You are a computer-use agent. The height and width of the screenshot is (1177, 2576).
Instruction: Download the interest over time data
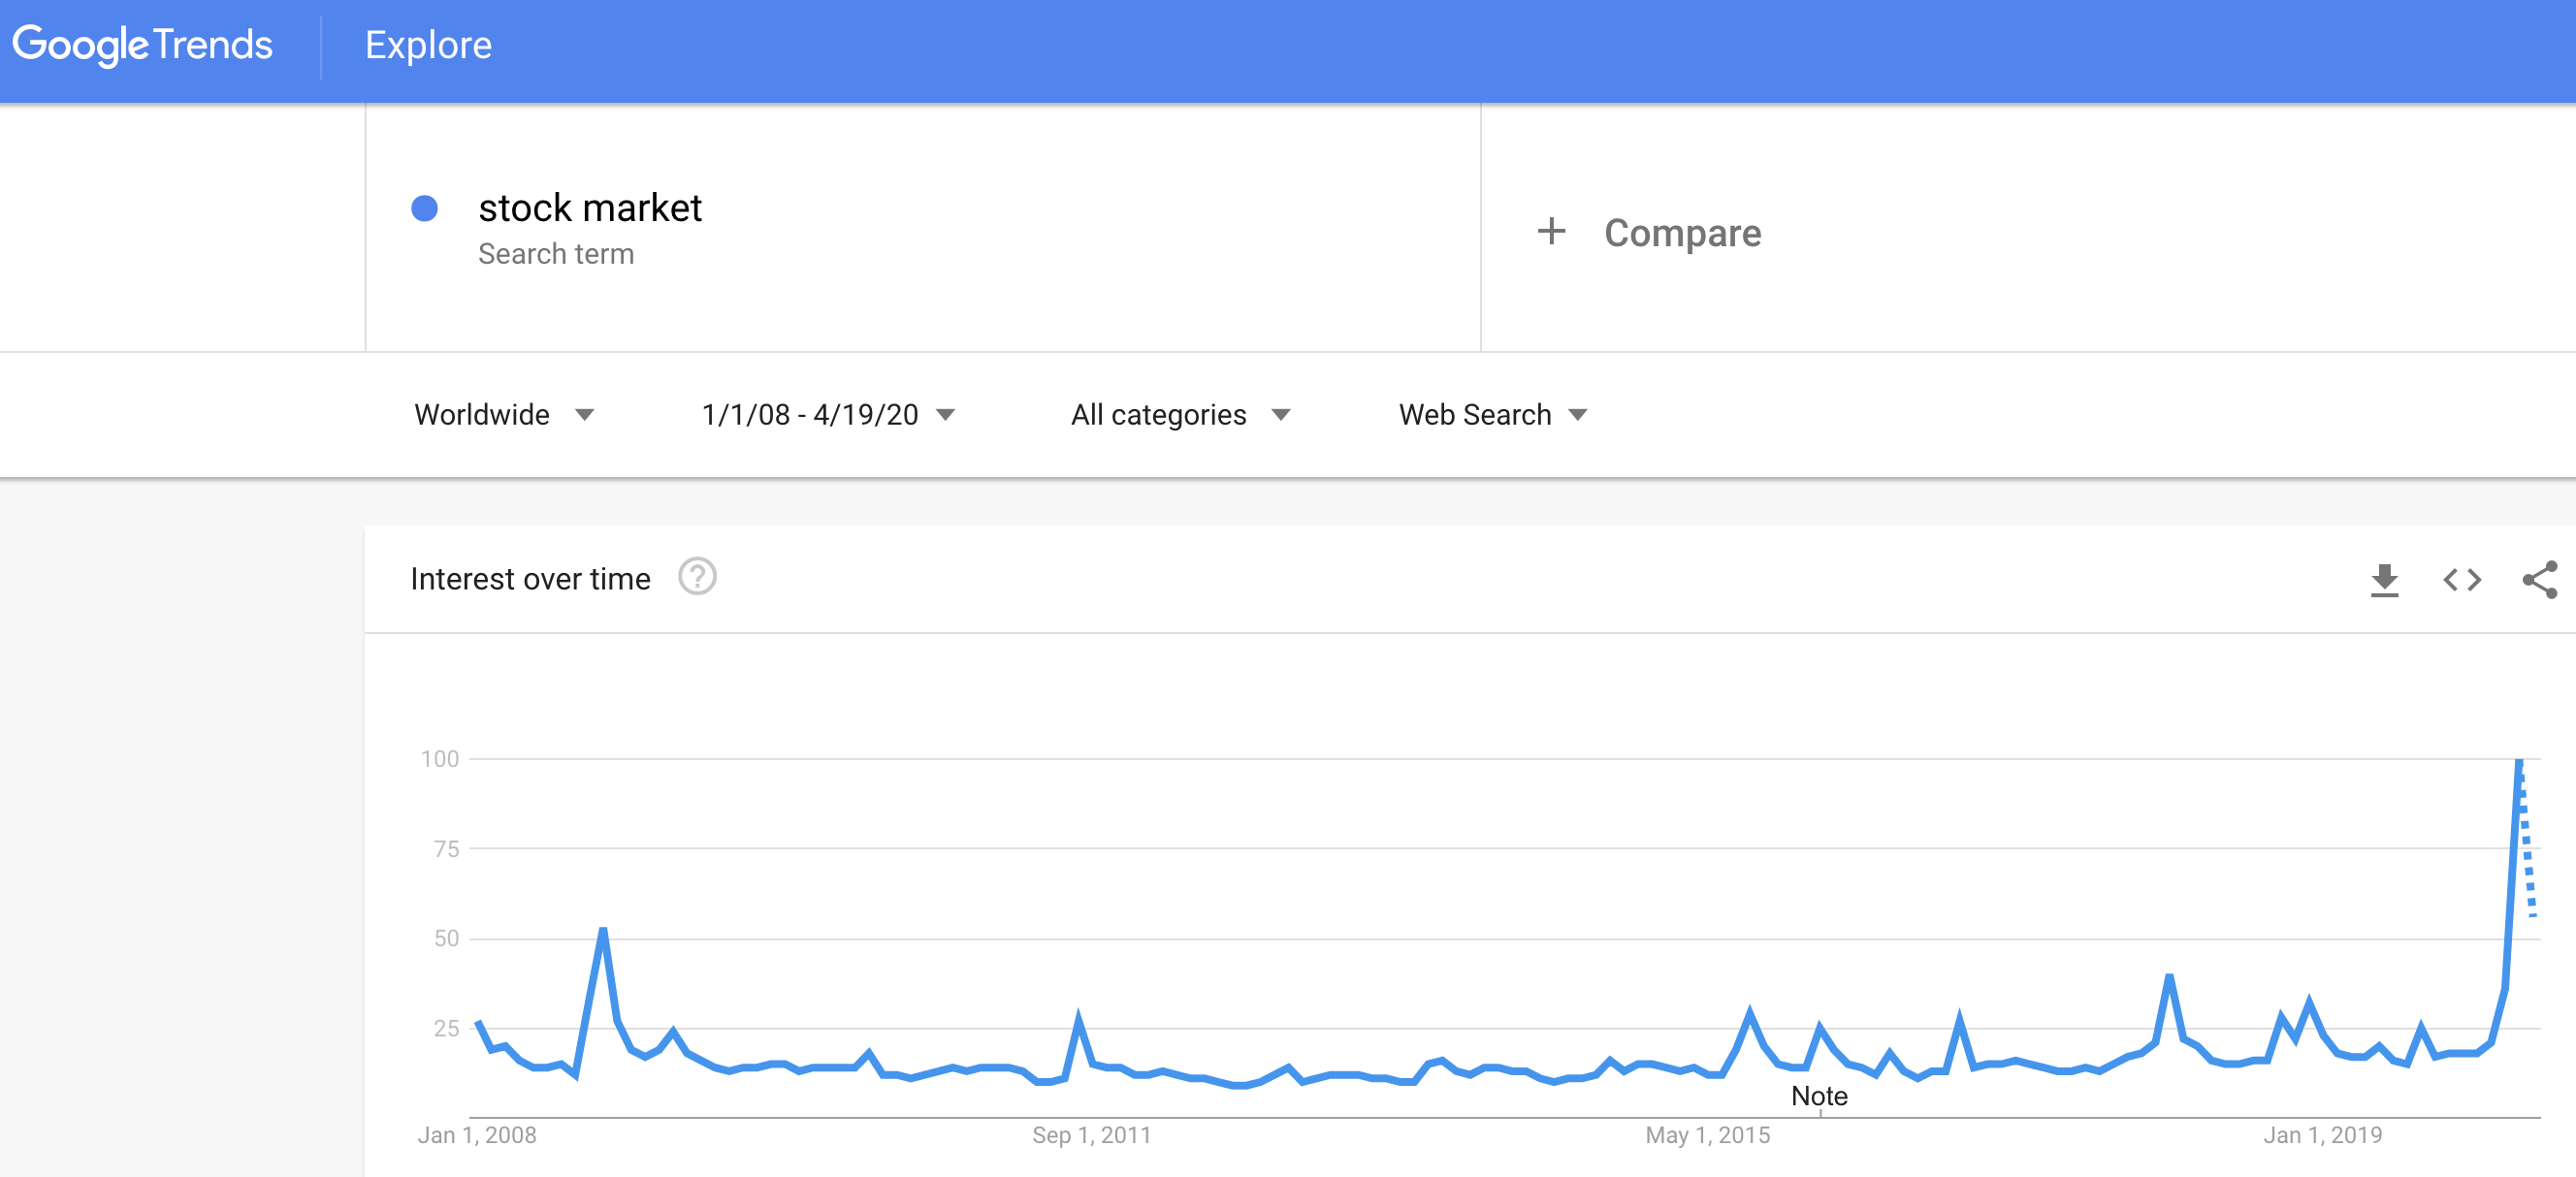point(2384,579)
